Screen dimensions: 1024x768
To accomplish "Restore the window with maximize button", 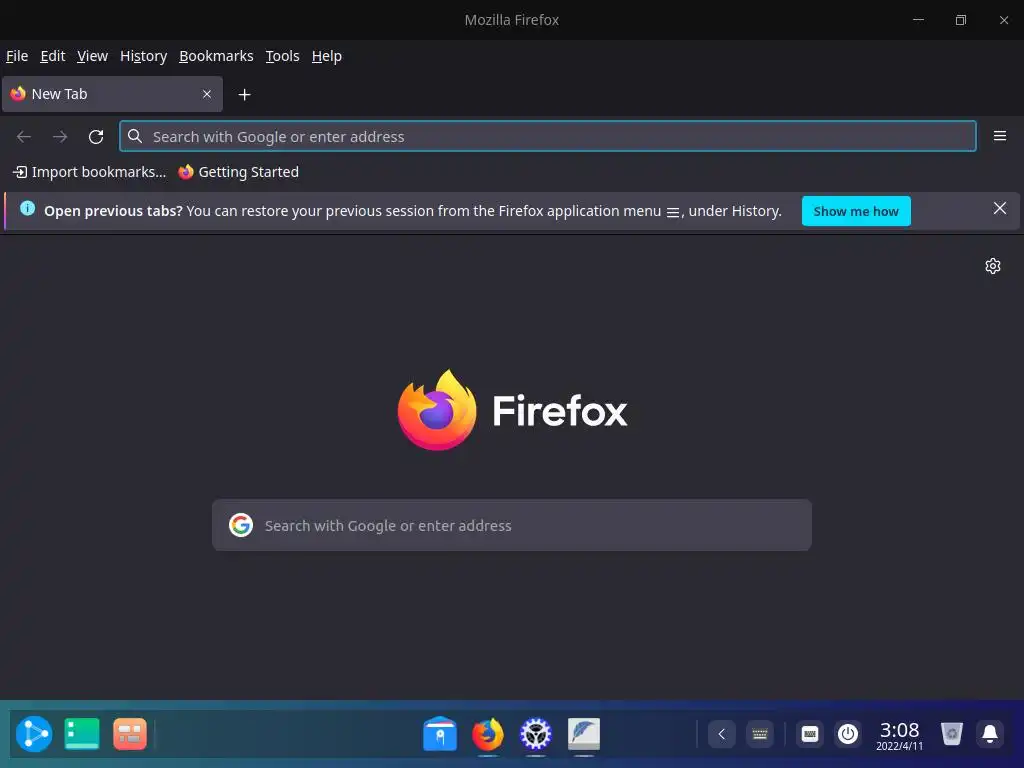I will click(961, 20).
